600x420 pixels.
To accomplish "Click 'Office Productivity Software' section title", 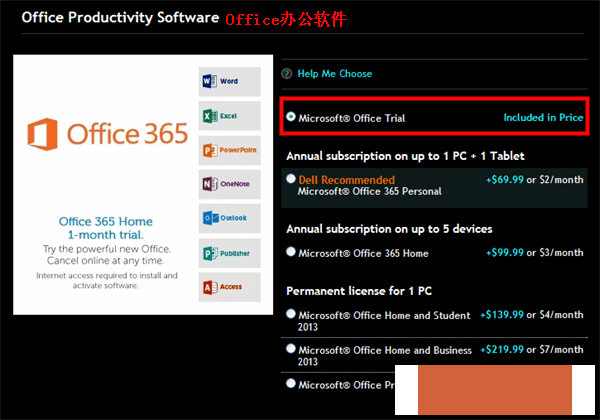I will click(x=120, y=18).
